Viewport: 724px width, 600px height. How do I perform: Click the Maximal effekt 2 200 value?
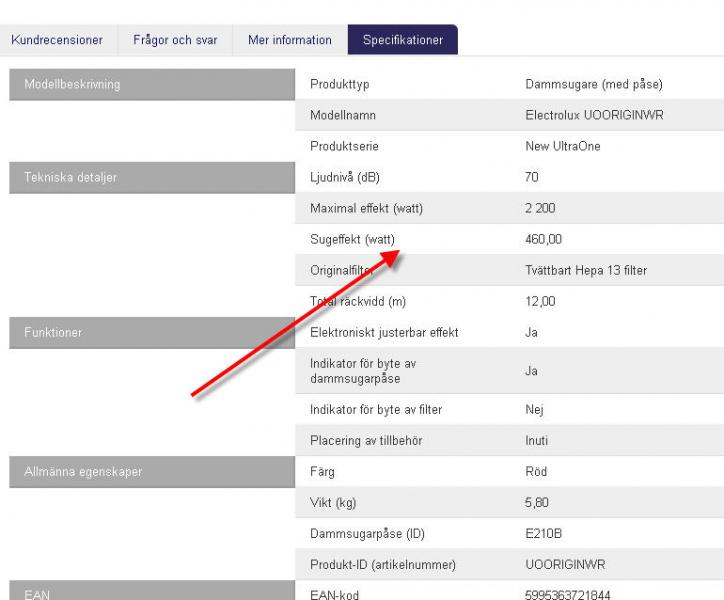[540, 209]
